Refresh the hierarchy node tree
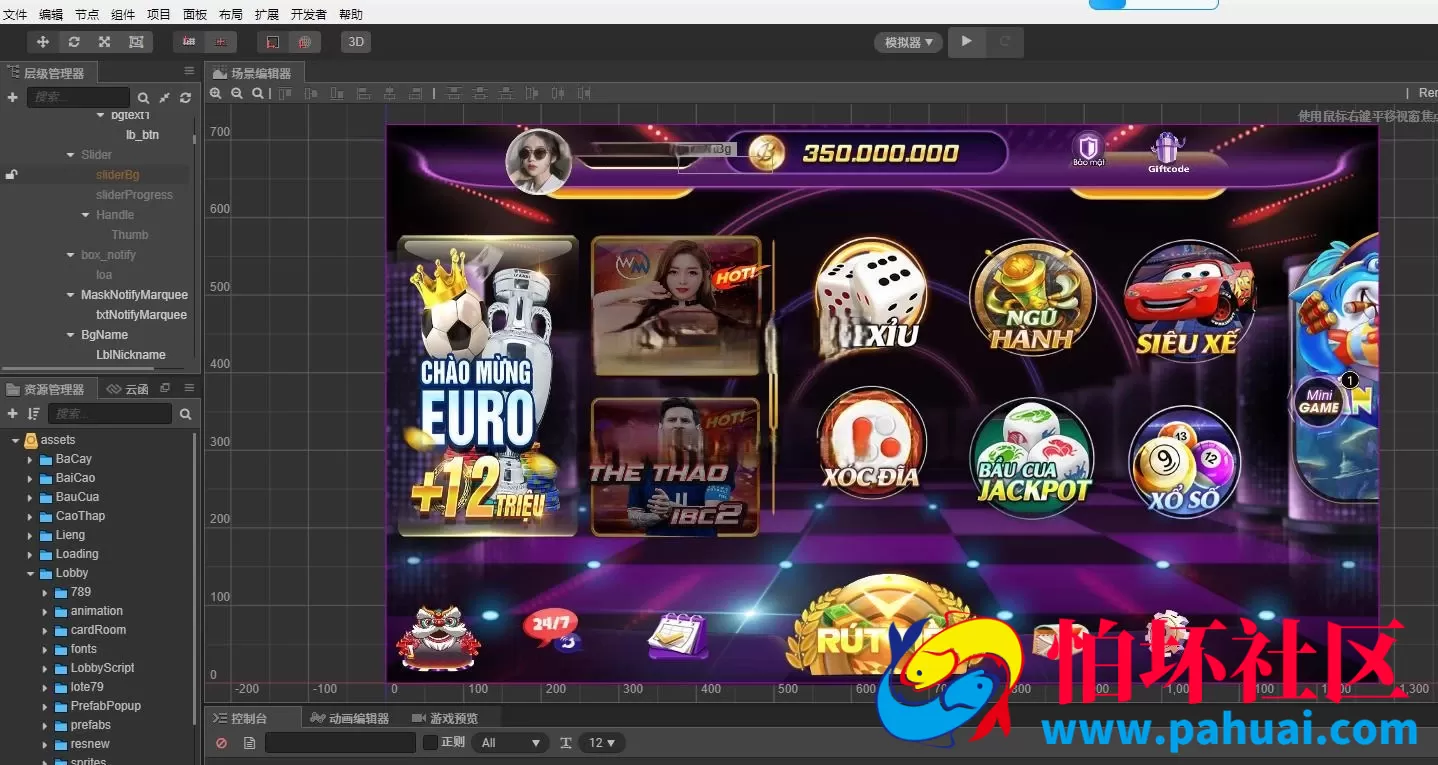The height and width of the screenshot is (765, 1438). pyautogui.click(x=185, y=98)
